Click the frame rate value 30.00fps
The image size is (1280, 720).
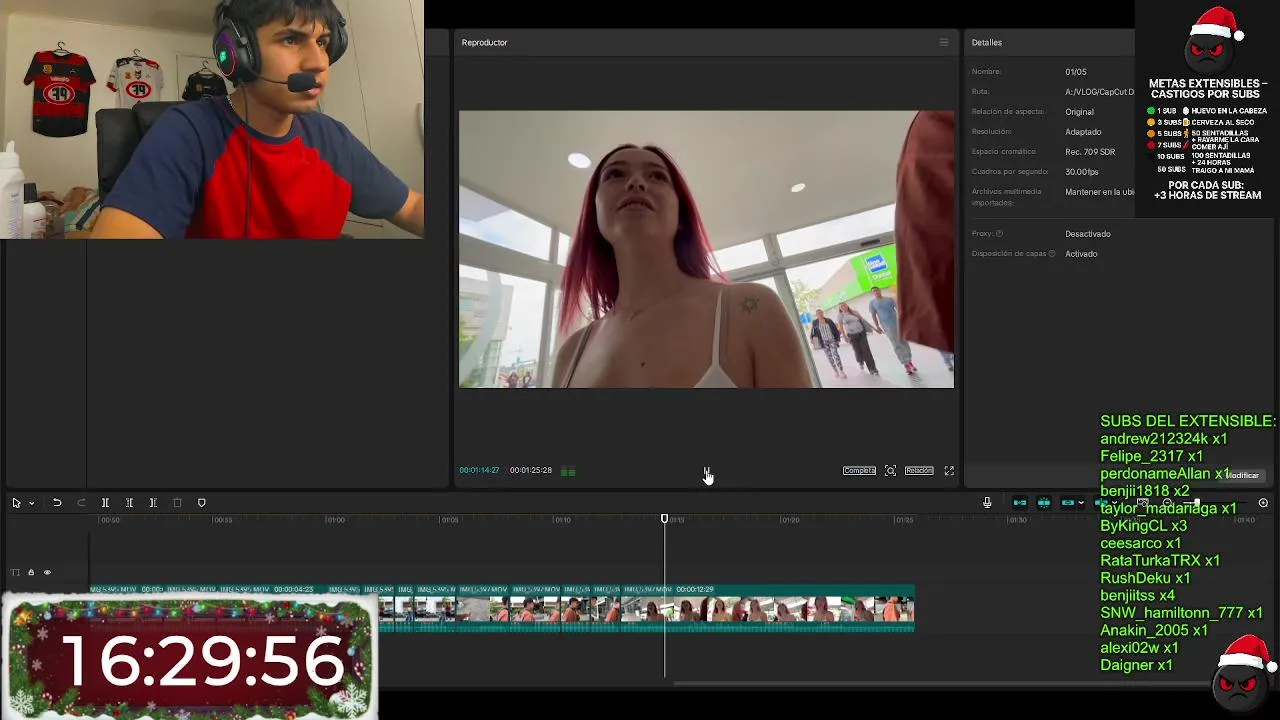pyautogui.click(x=1082, y=172)
